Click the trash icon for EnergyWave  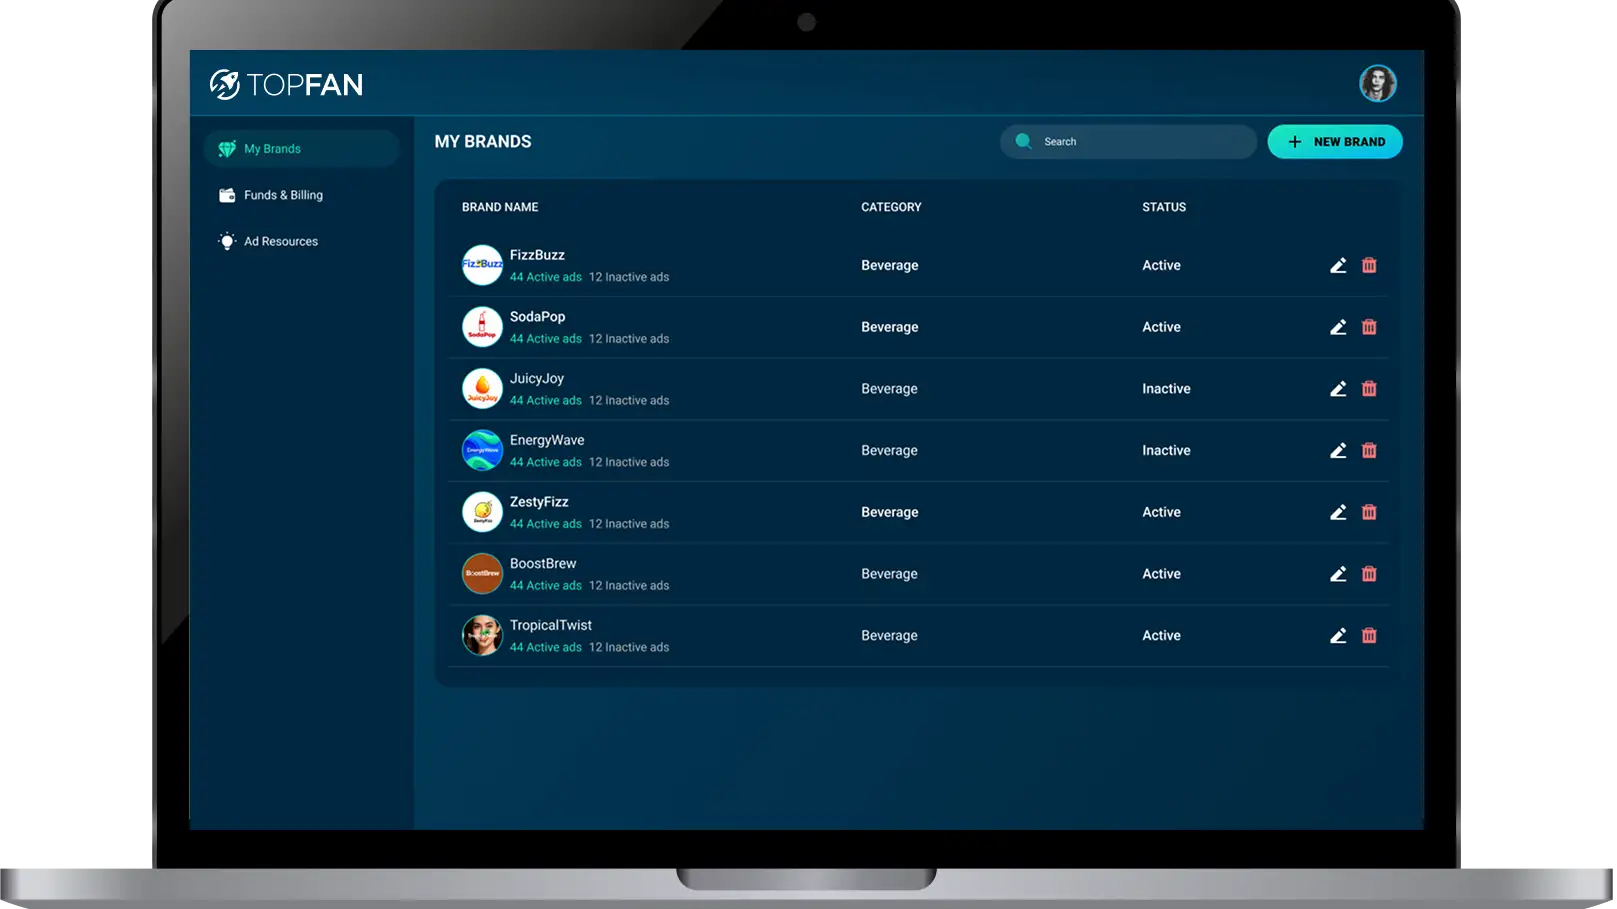point(1369,451)
